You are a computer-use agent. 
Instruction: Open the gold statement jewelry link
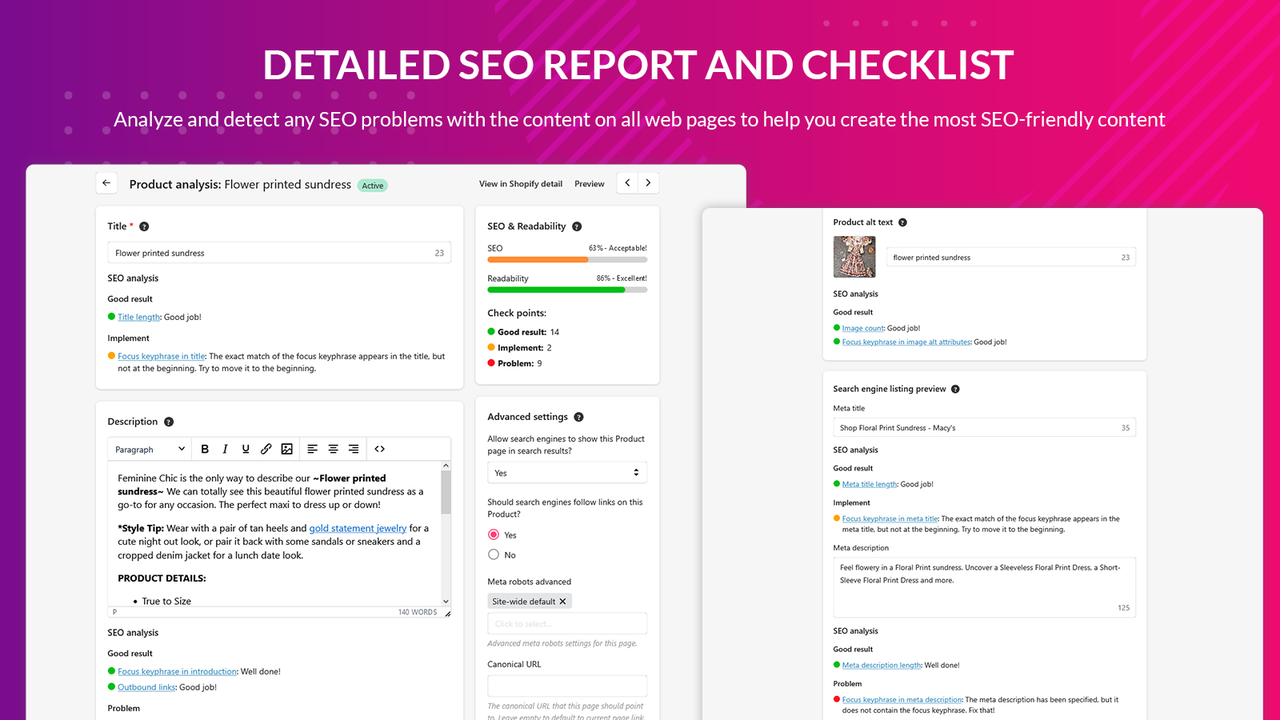click(x=357, y=527)
